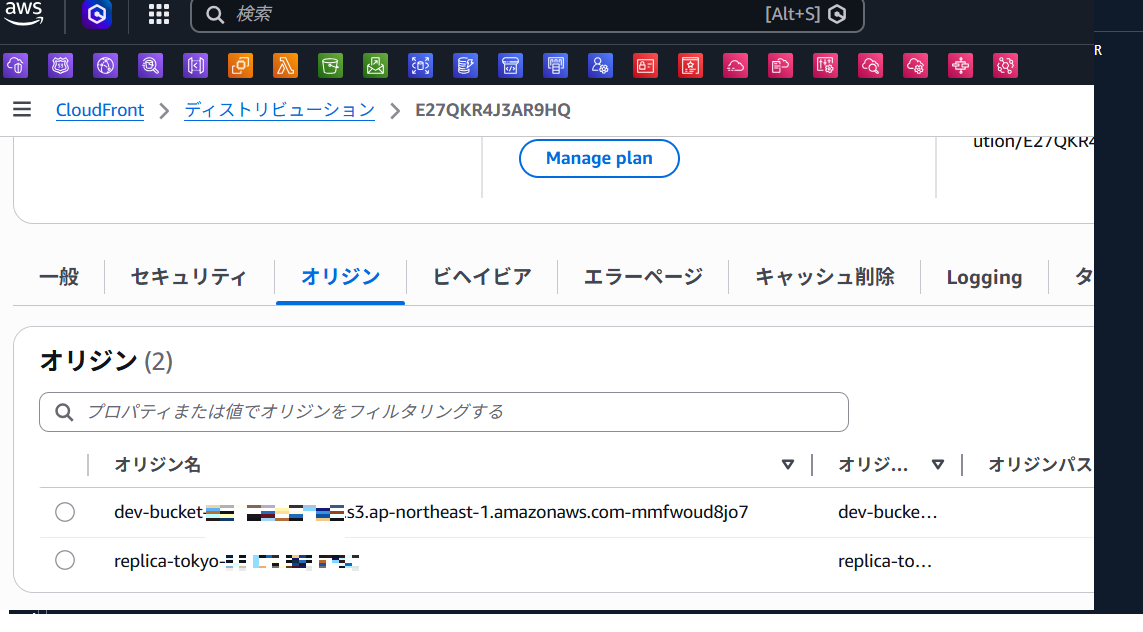Image resolution: width=1143 pixels, height=632 pixels.
Task: Click the pink cloud with gear icon
Action: (x=915, y=65)
